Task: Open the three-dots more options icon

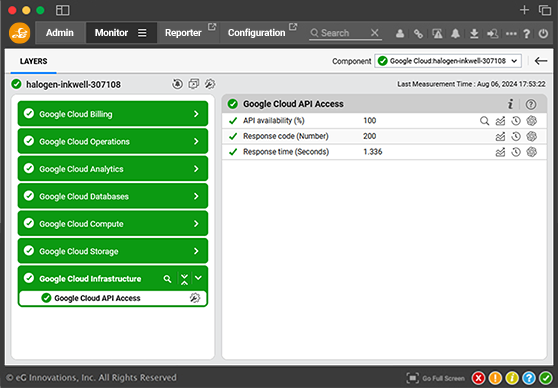Action: [511, 33]
